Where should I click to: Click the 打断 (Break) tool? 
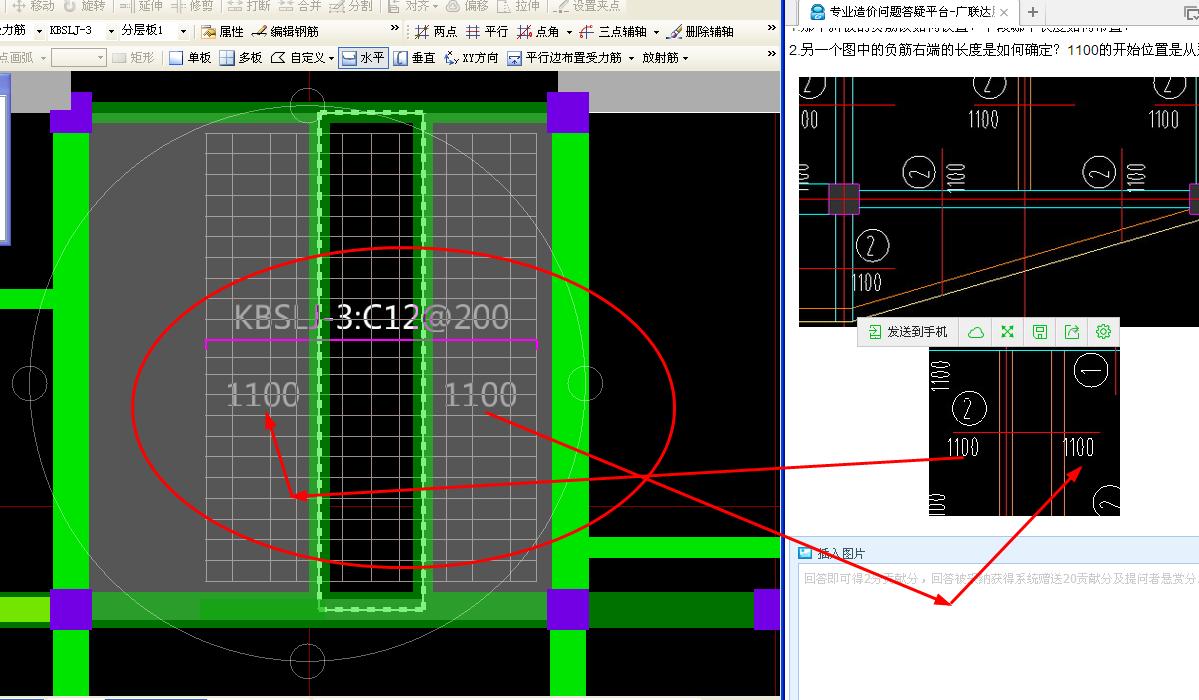click(249, 6)
